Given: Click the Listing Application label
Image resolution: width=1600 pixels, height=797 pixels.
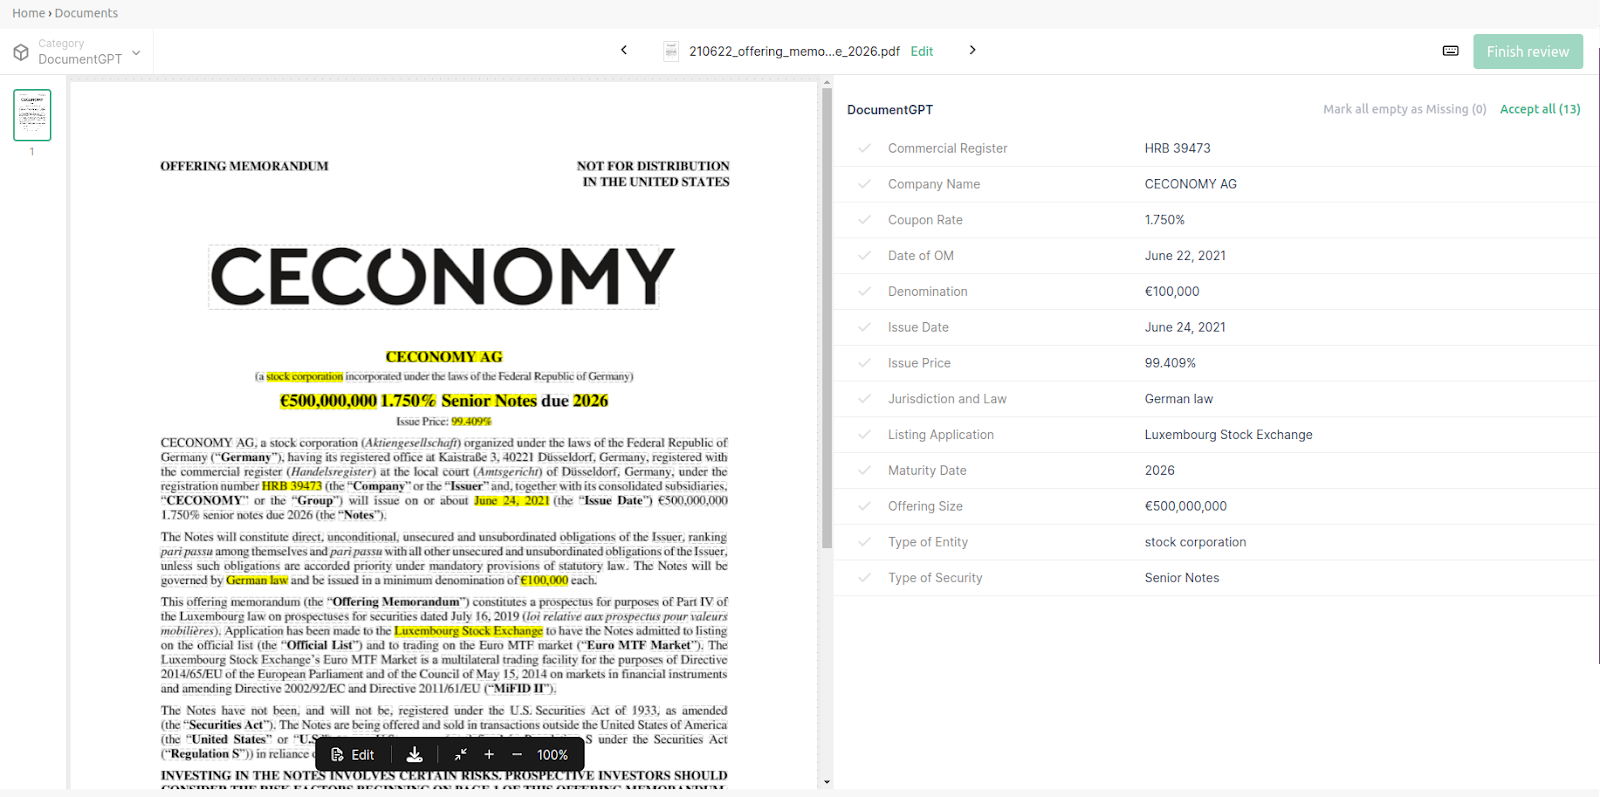Looking at the screenshot, I should pos(940,435).
